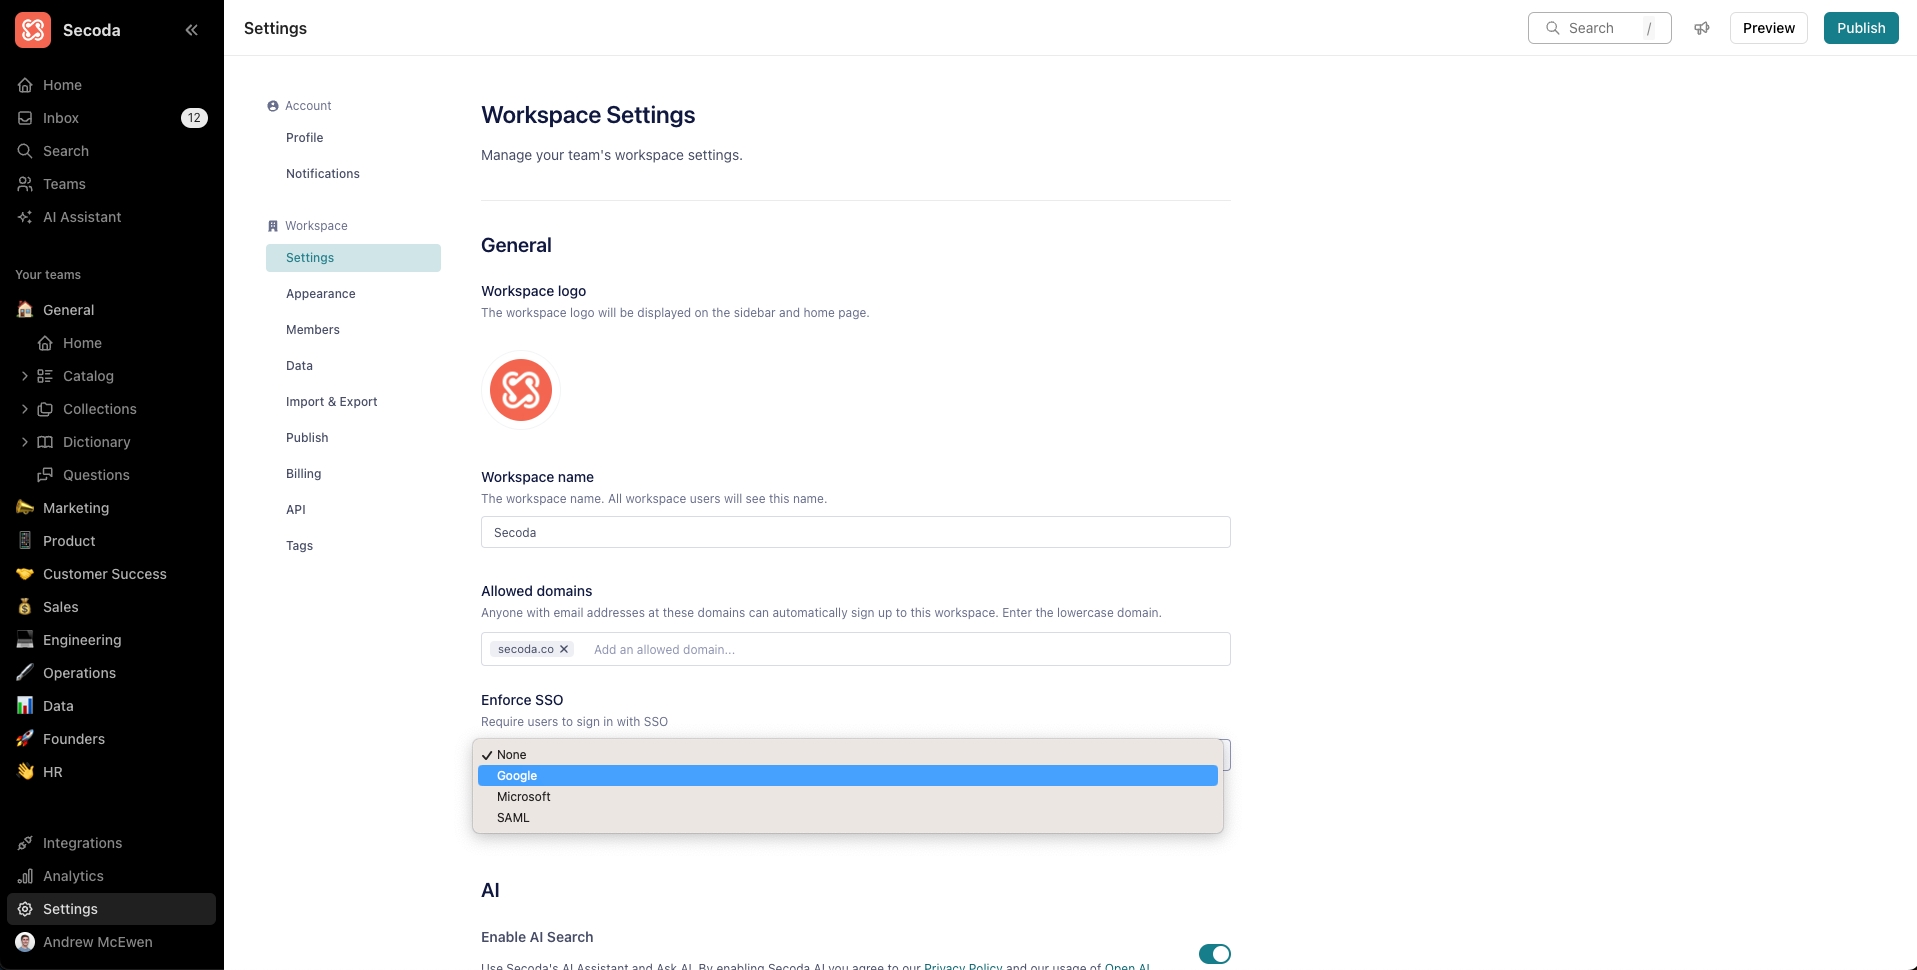Click the top Search bar
This screenshot has width=1917, height=970.
coord(1599,28)
